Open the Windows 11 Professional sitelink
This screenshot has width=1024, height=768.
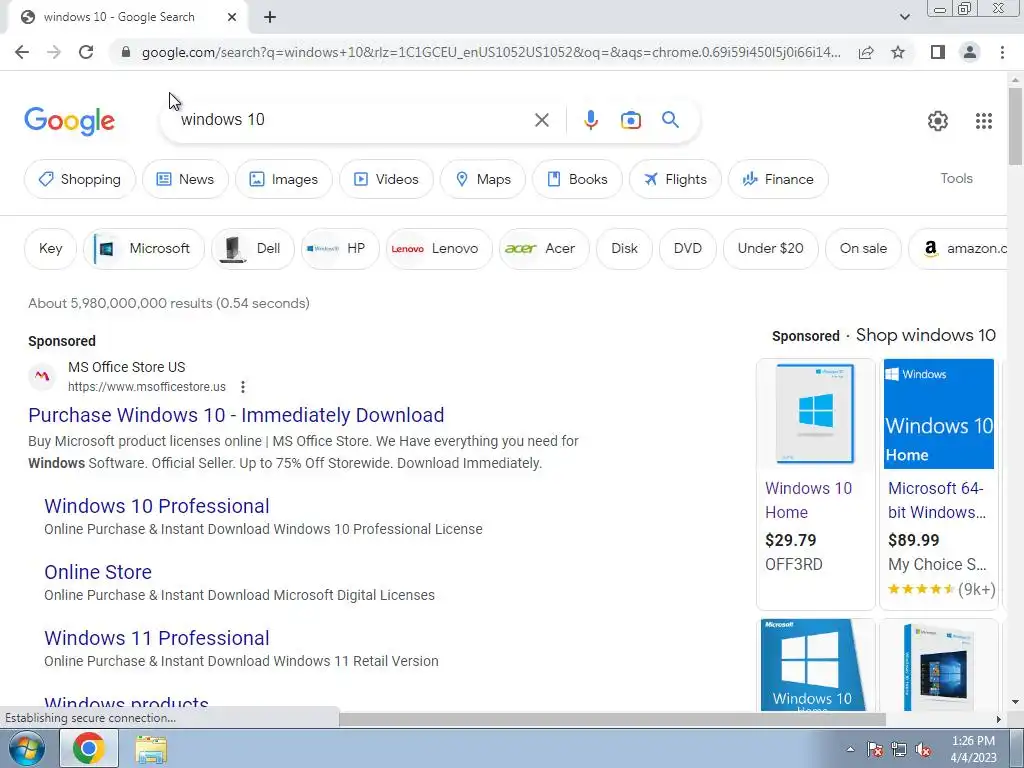(x=157, y=638)
